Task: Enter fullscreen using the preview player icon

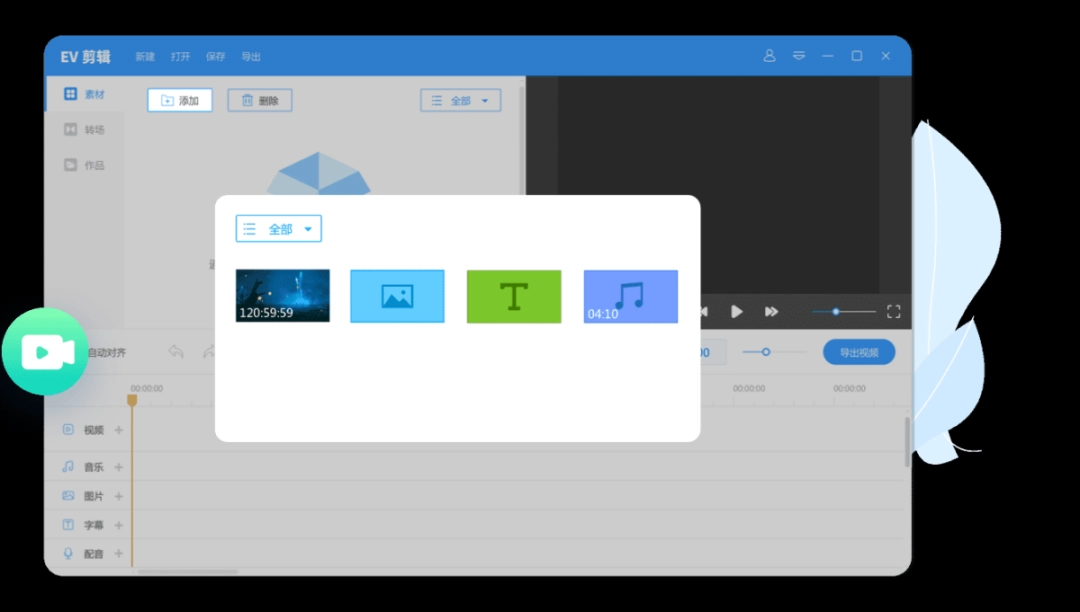Action: [x=893, y=311]
